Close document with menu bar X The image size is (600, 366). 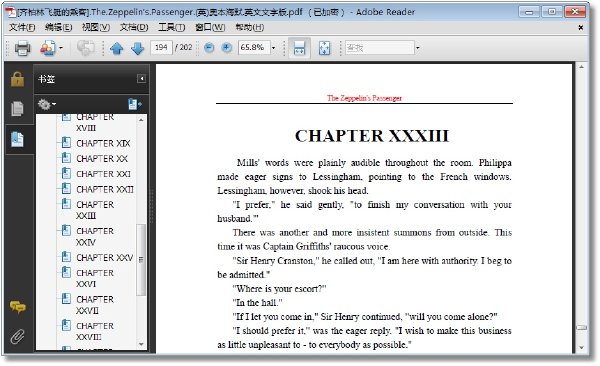pyautogui.click(x=580, y=28)
